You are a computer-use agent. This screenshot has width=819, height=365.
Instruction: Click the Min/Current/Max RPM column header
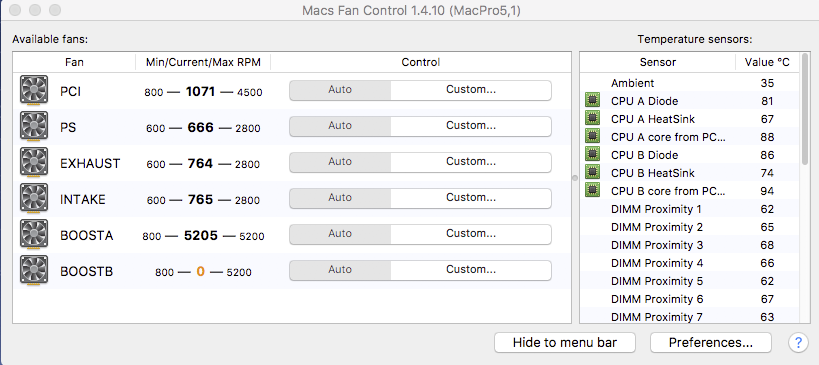tap(203, 62)
